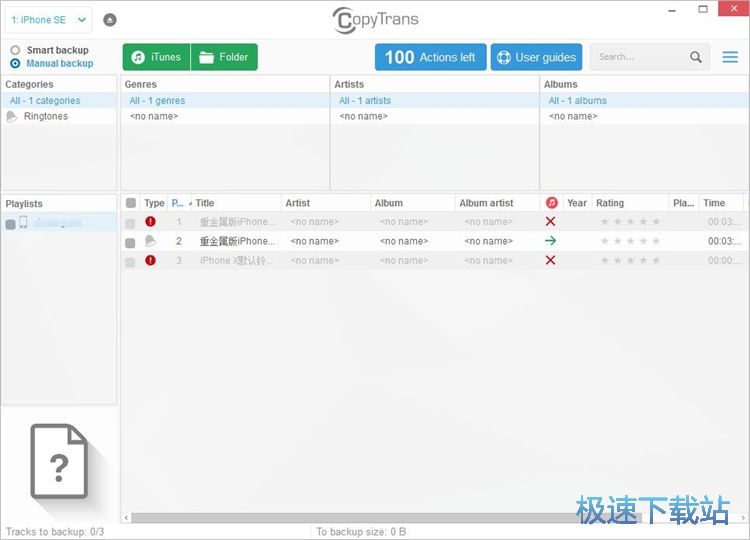Sort by Pla... column header
The width and height of the screenshot is (750, 540).
(x=684, y=203)
